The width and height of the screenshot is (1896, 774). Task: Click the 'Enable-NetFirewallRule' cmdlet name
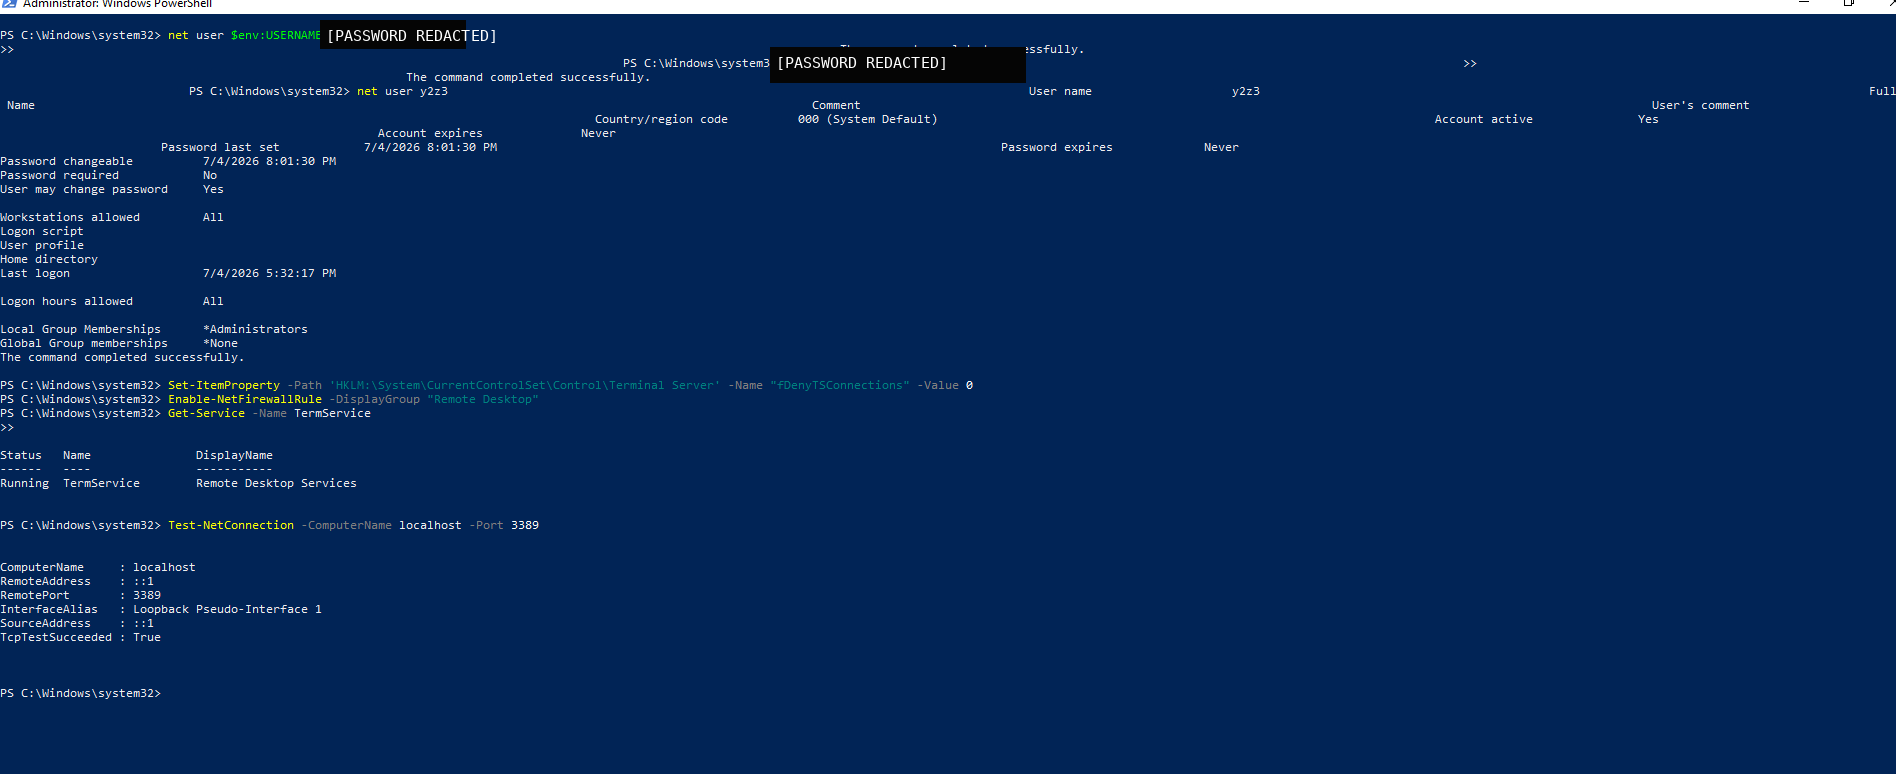(x=245, y=399)
